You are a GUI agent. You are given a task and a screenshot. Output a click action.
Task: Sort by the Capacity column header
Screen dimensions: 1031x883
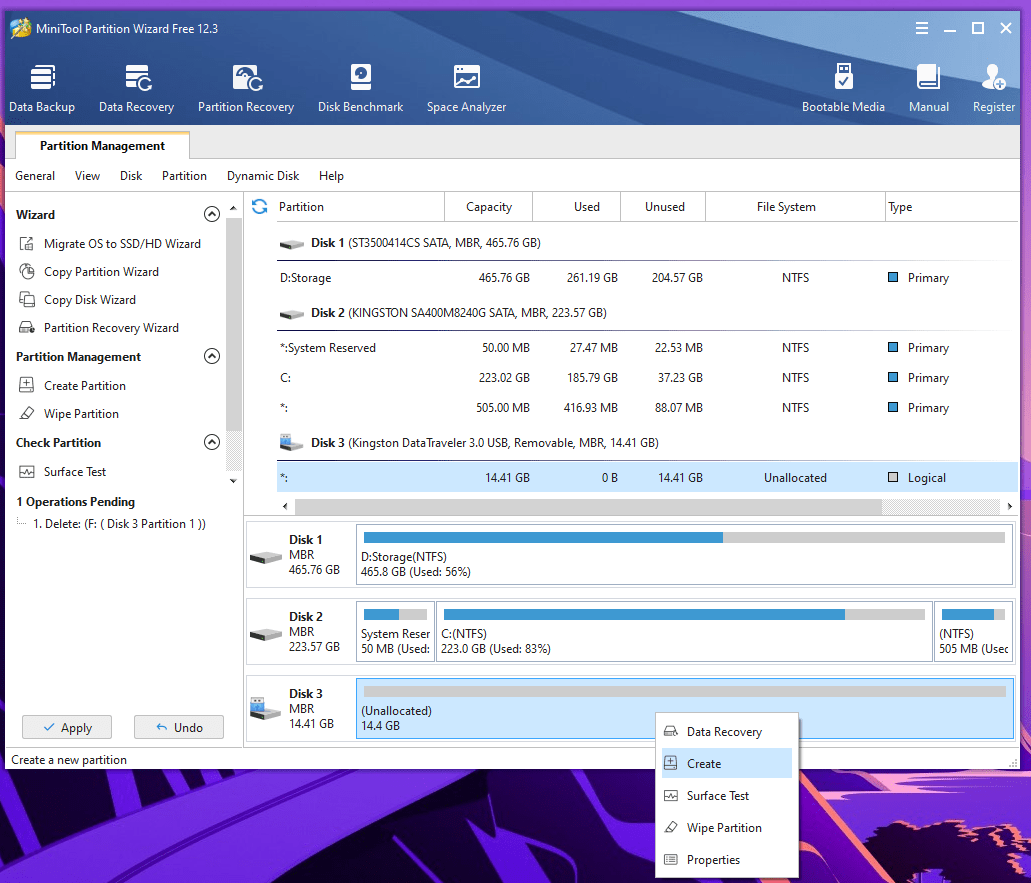click(x=489, y=206)
